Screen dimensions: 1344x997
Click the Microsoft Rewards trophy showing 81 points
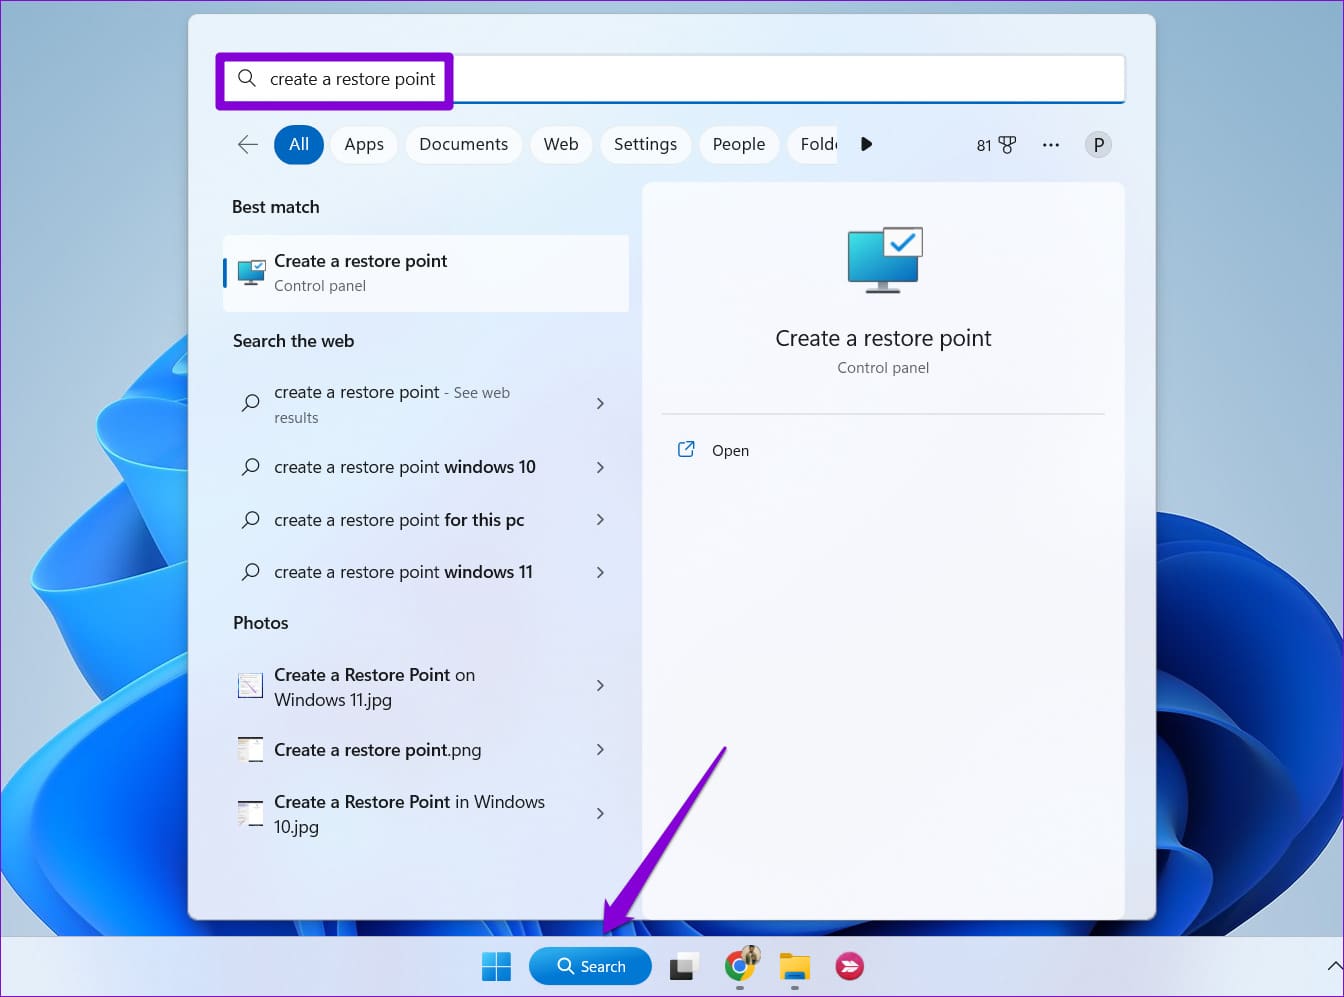(994, 144)
